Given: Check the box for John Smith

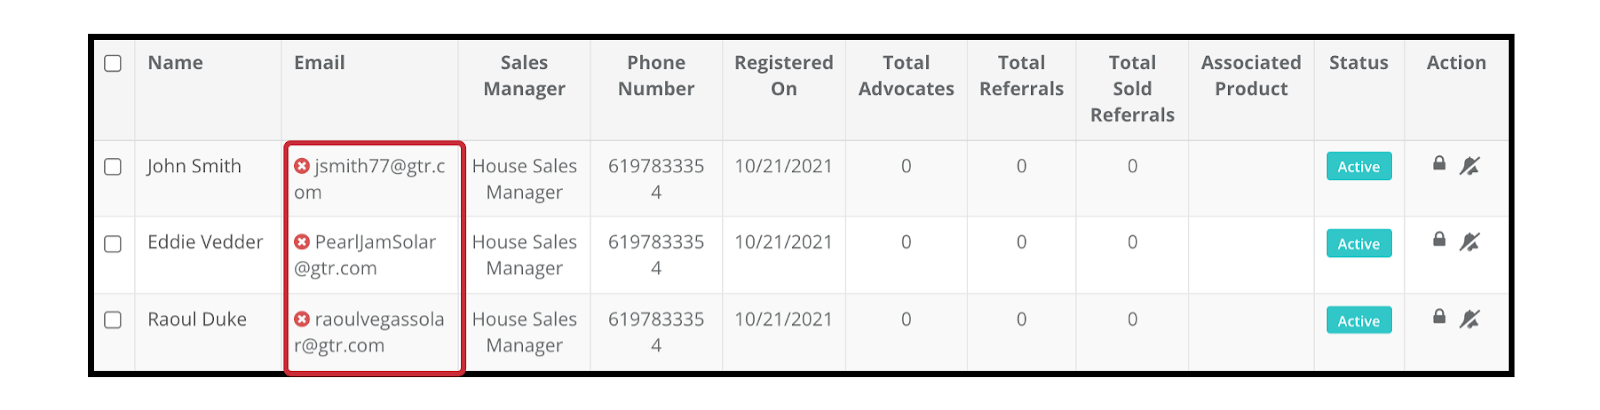Looking at the screenshot, I should click(113, 167).
